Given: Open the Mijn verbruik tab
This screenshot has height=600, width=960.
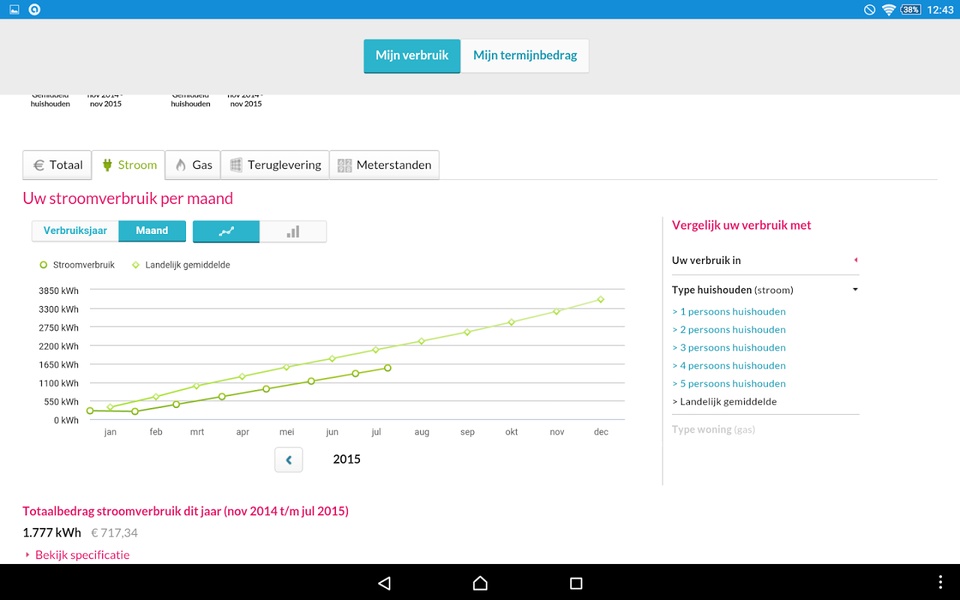Looking at the screenshot, I should click(412, 56).
